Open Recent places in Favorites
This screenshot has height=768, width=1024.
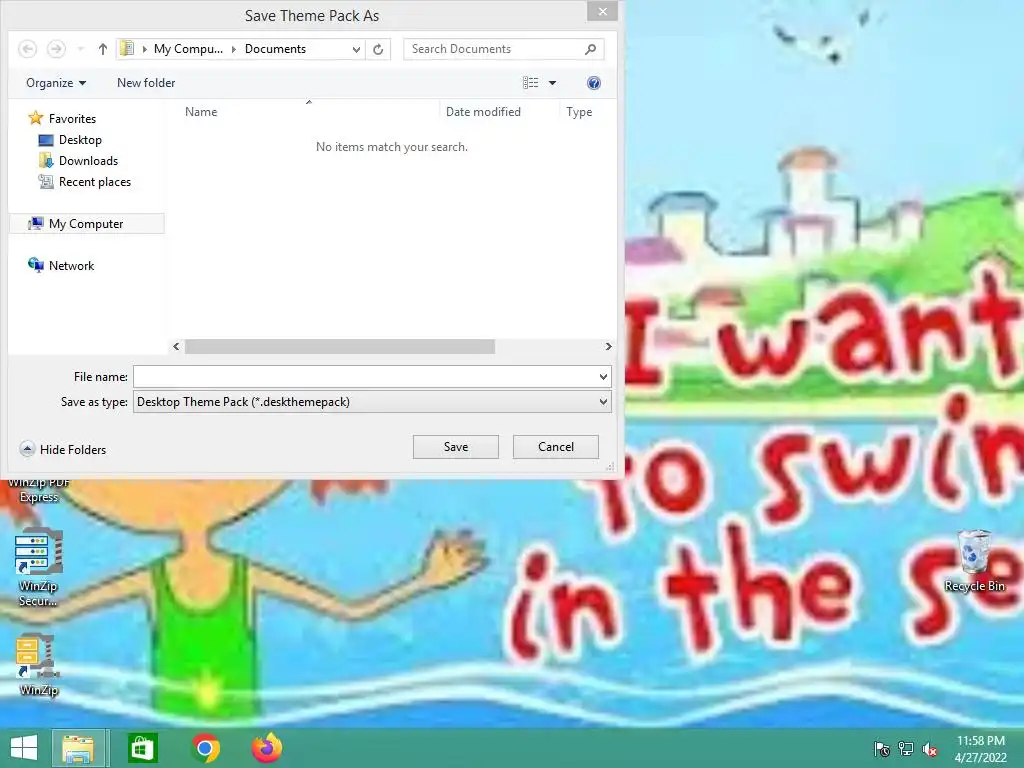[95, 182]
